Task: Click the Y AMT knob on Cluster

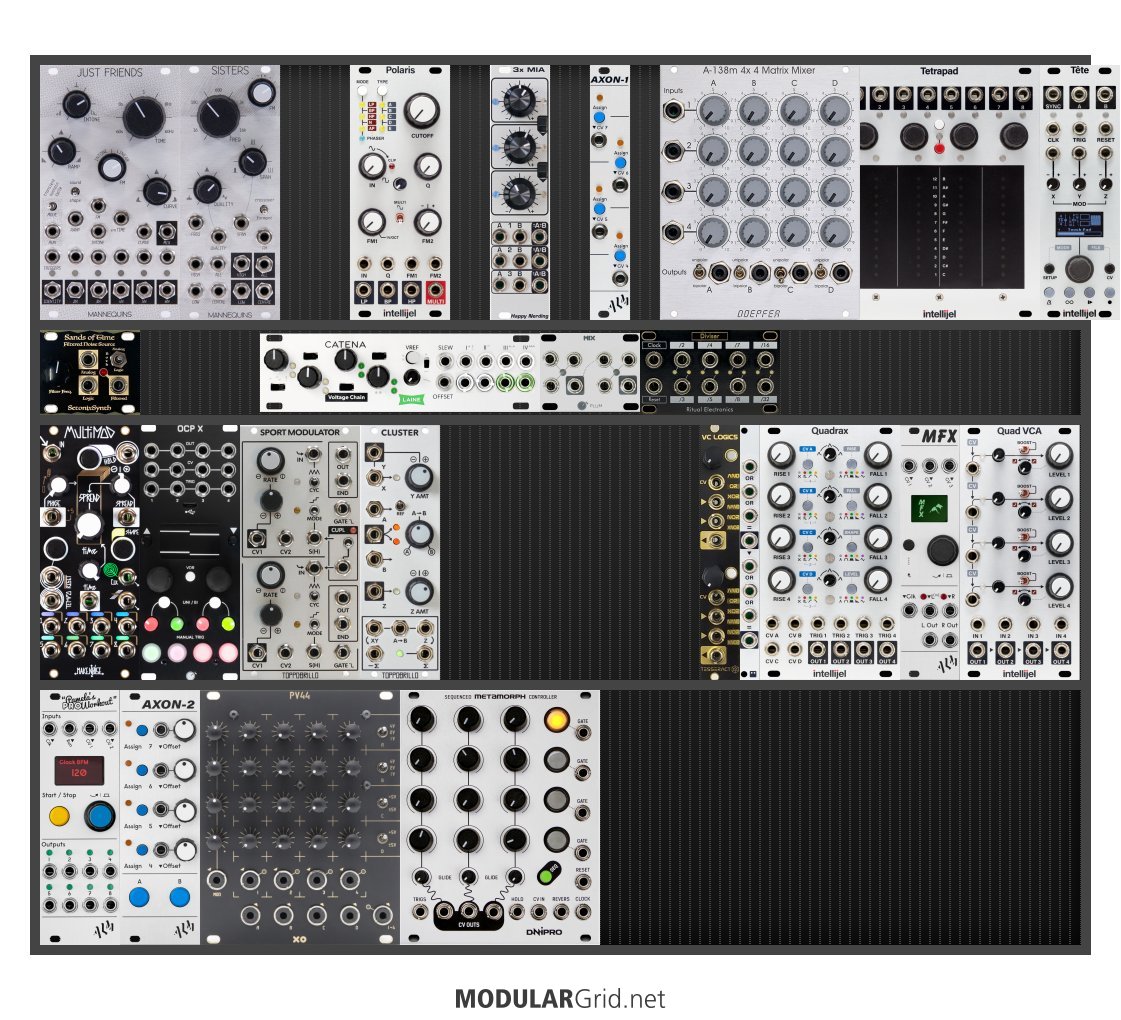Action: tap(419, 476)
